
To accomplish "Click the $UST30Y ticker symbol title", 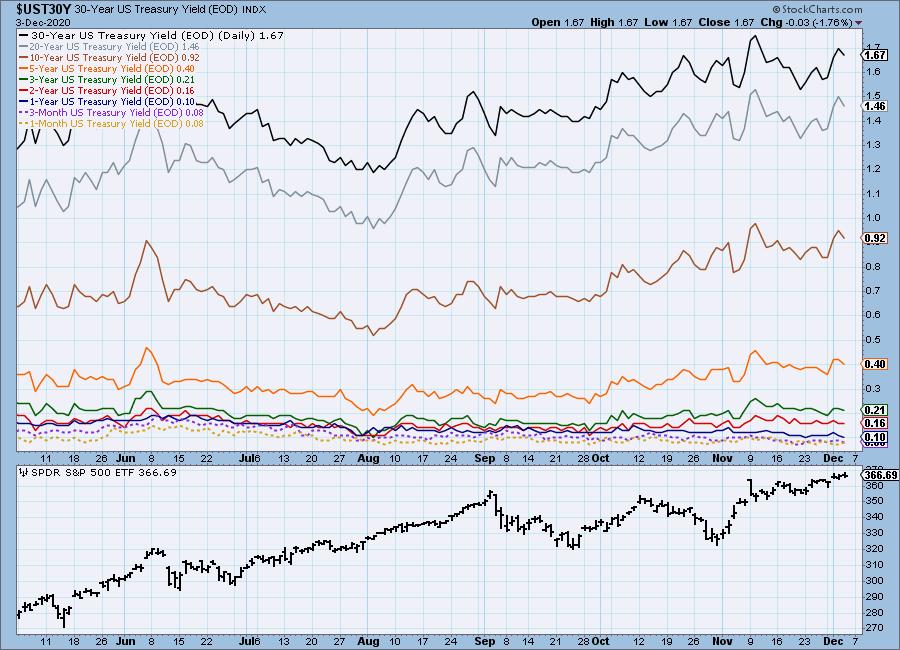I will (x=44, y=9).
